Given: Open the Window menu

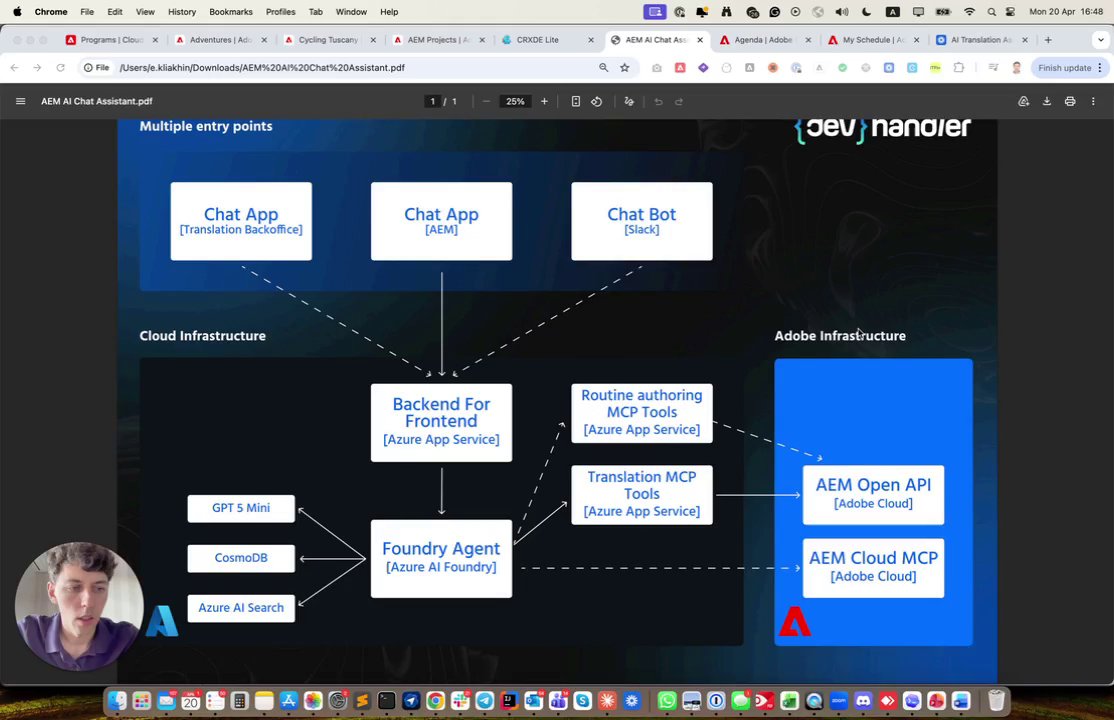Looking at the screenshot, I should click(x=351, y=11).
